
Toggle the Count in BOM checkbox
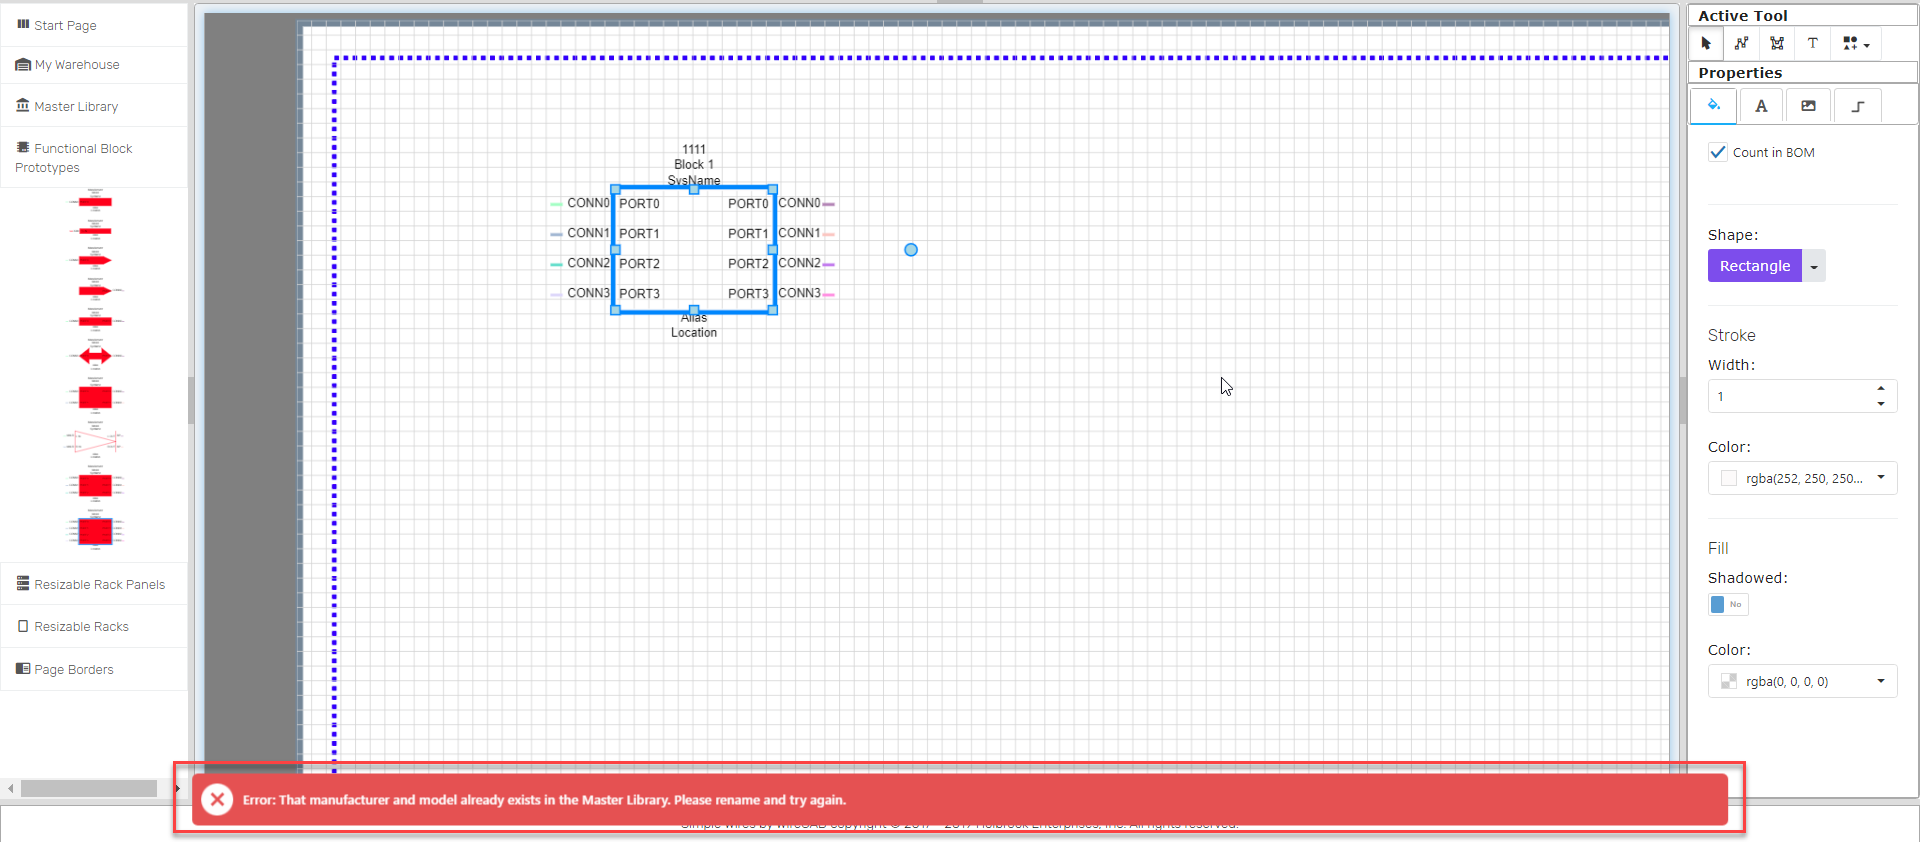[x=1718, y=152]
